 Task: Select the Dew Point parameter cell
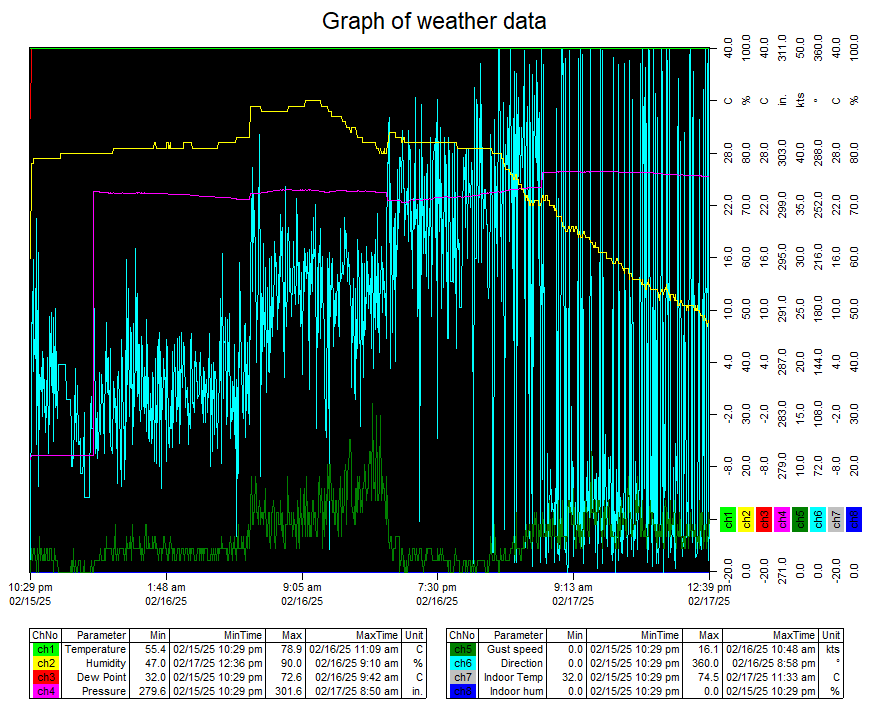coord(102,677)
